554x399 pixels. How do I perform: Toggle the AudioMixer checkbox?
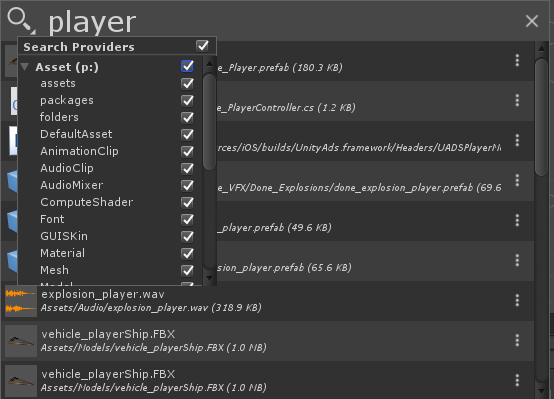click(x=187, y=186)
